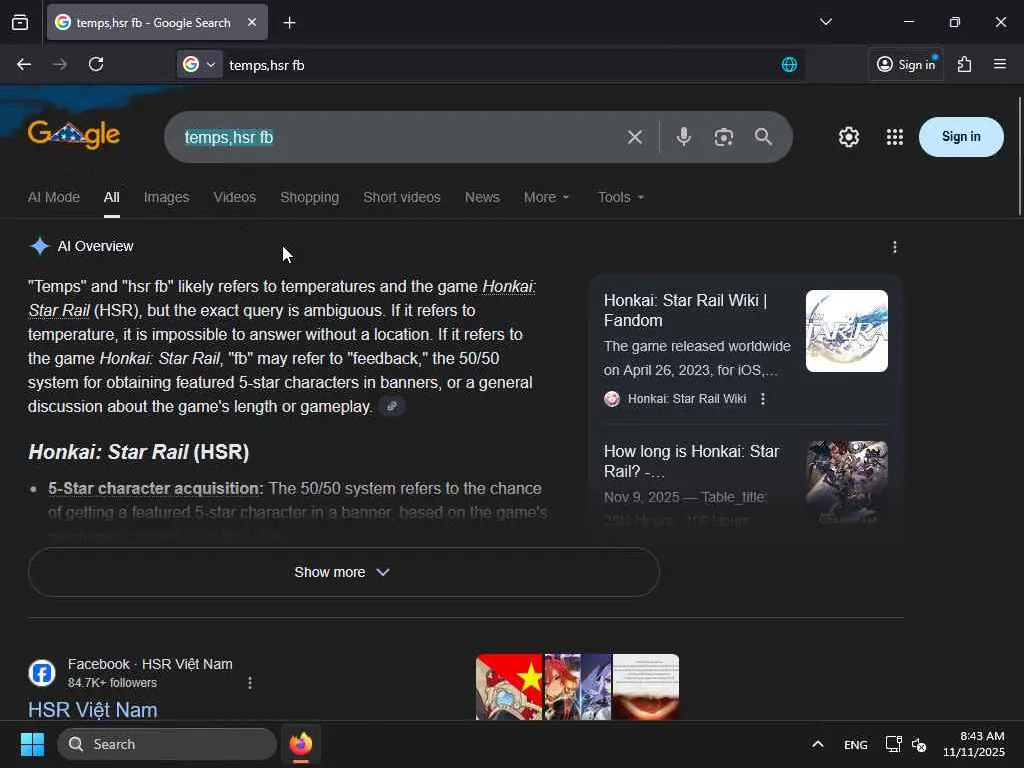Click the source link chip after gameplay

[x=392, y=406]
